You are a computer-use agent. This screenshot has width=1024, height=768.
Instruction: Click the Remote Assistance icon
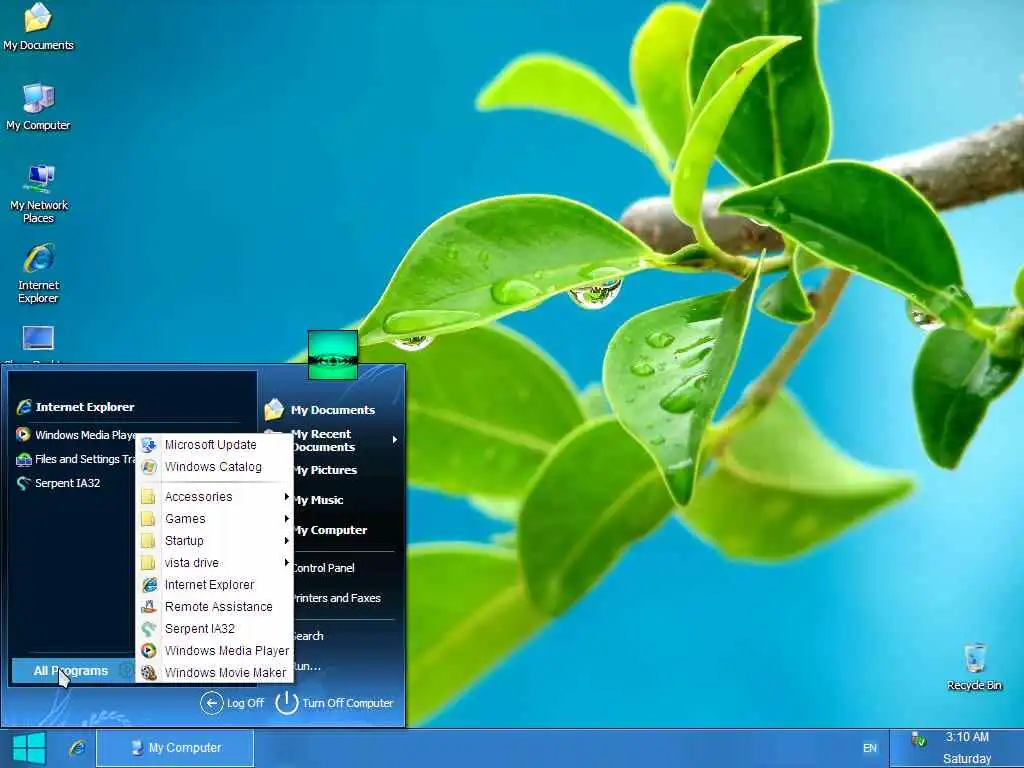[x=149, y=607]
